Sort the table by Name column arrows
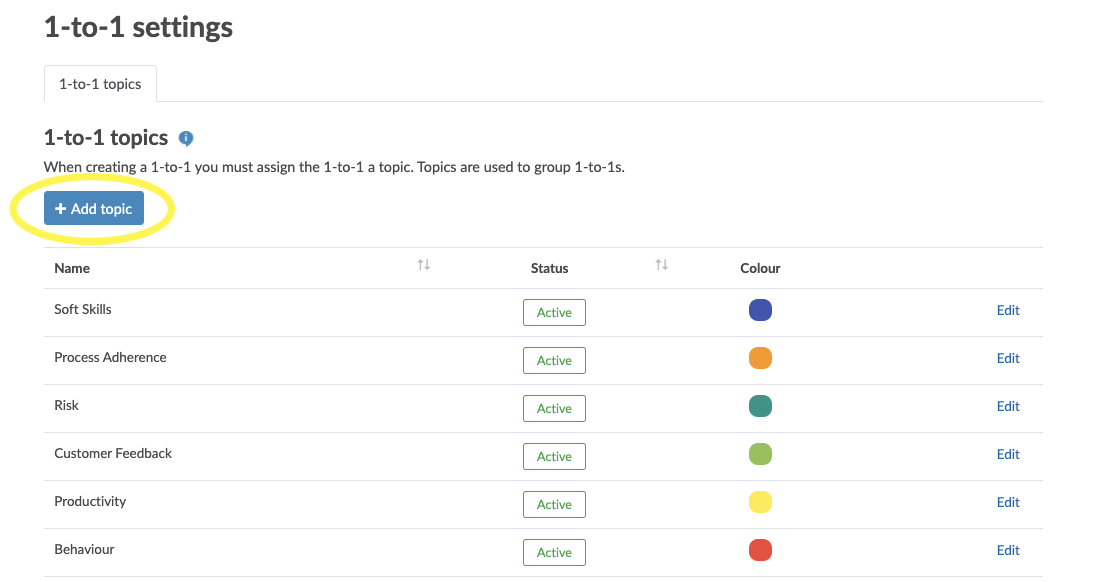The height and width of the screenshot is (582, 1118). click(424, 265)
